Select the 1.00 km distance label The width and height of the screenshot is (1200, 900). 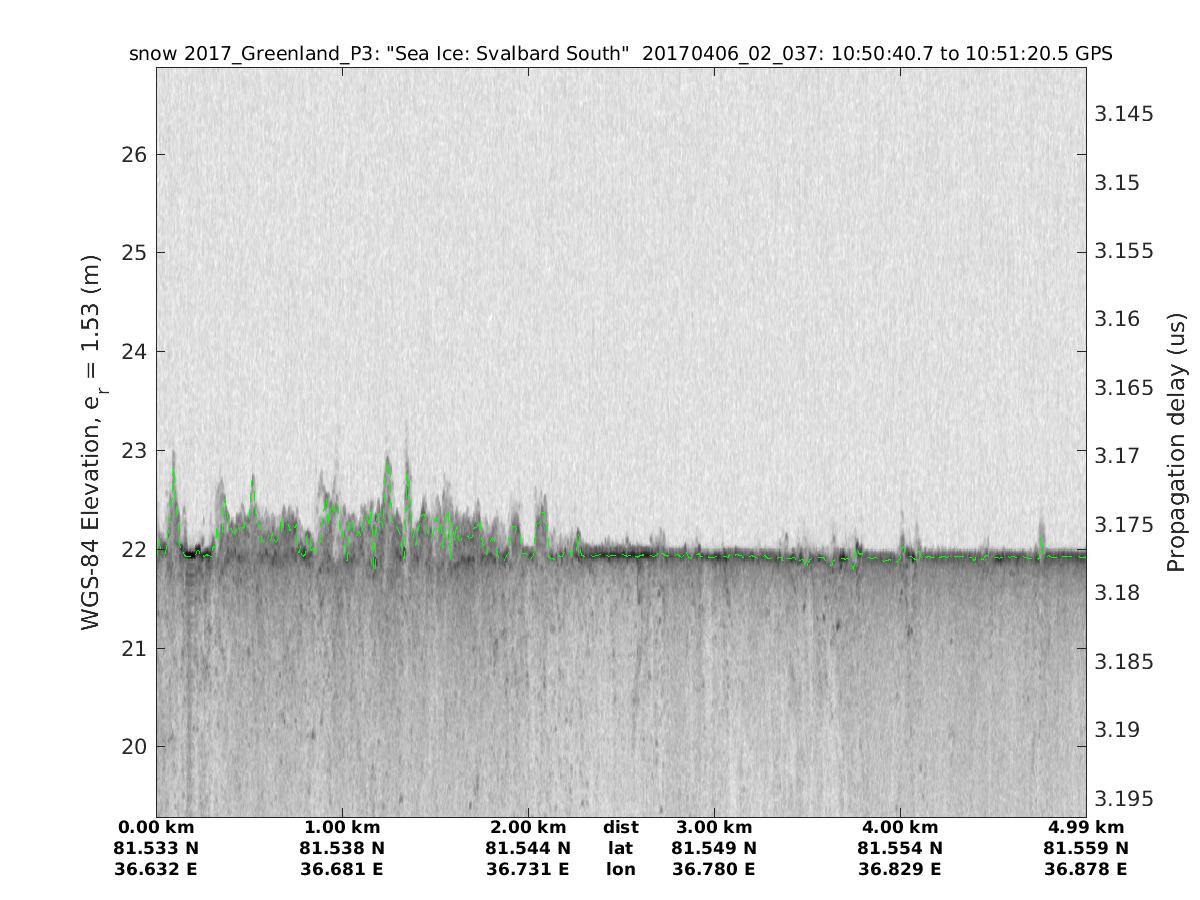[342, 827]
